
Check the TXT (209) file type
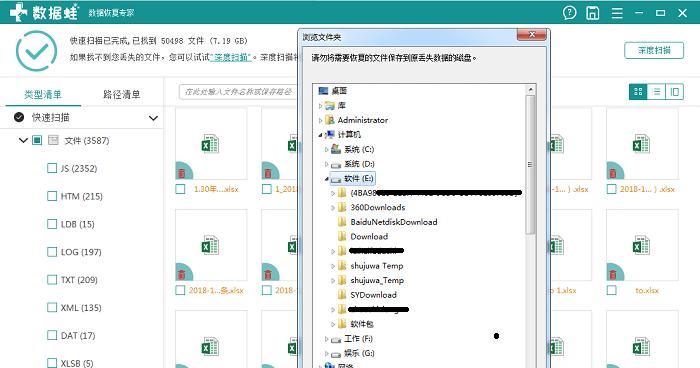(x=52, y=280)
